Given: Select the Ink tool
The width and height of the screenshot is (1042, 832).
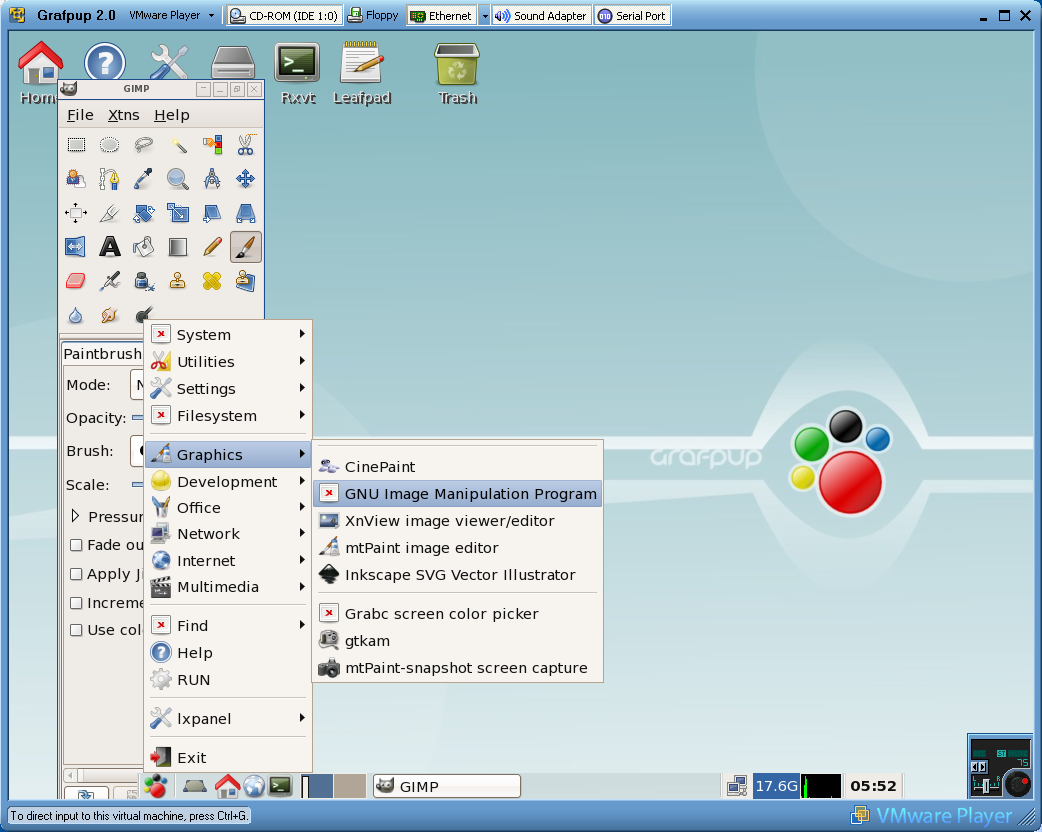Looking at the screenshot, I should tap(144, 281).
